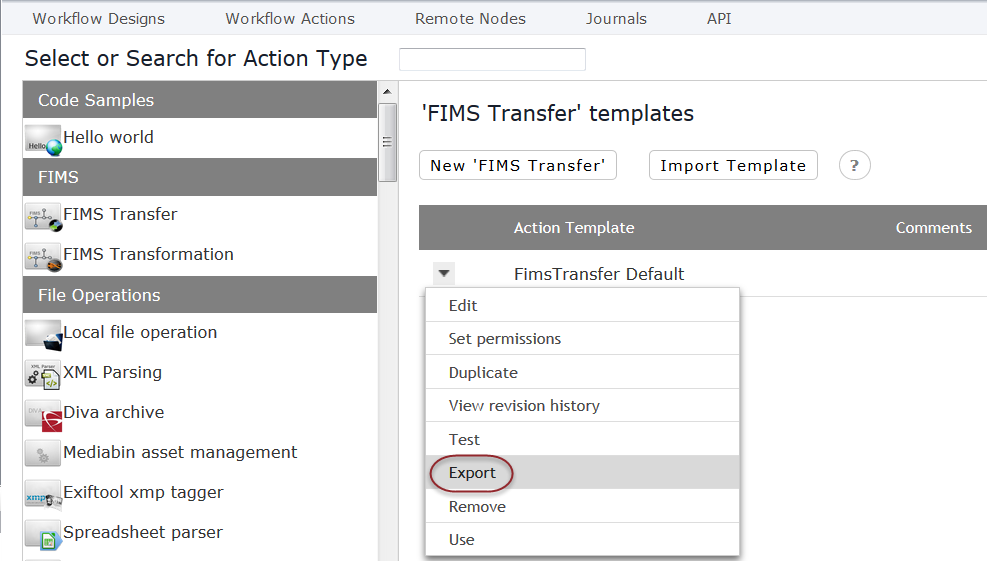Click the Diva archive icon
This screenshot has width=987, height=561.
coord(43,416)
